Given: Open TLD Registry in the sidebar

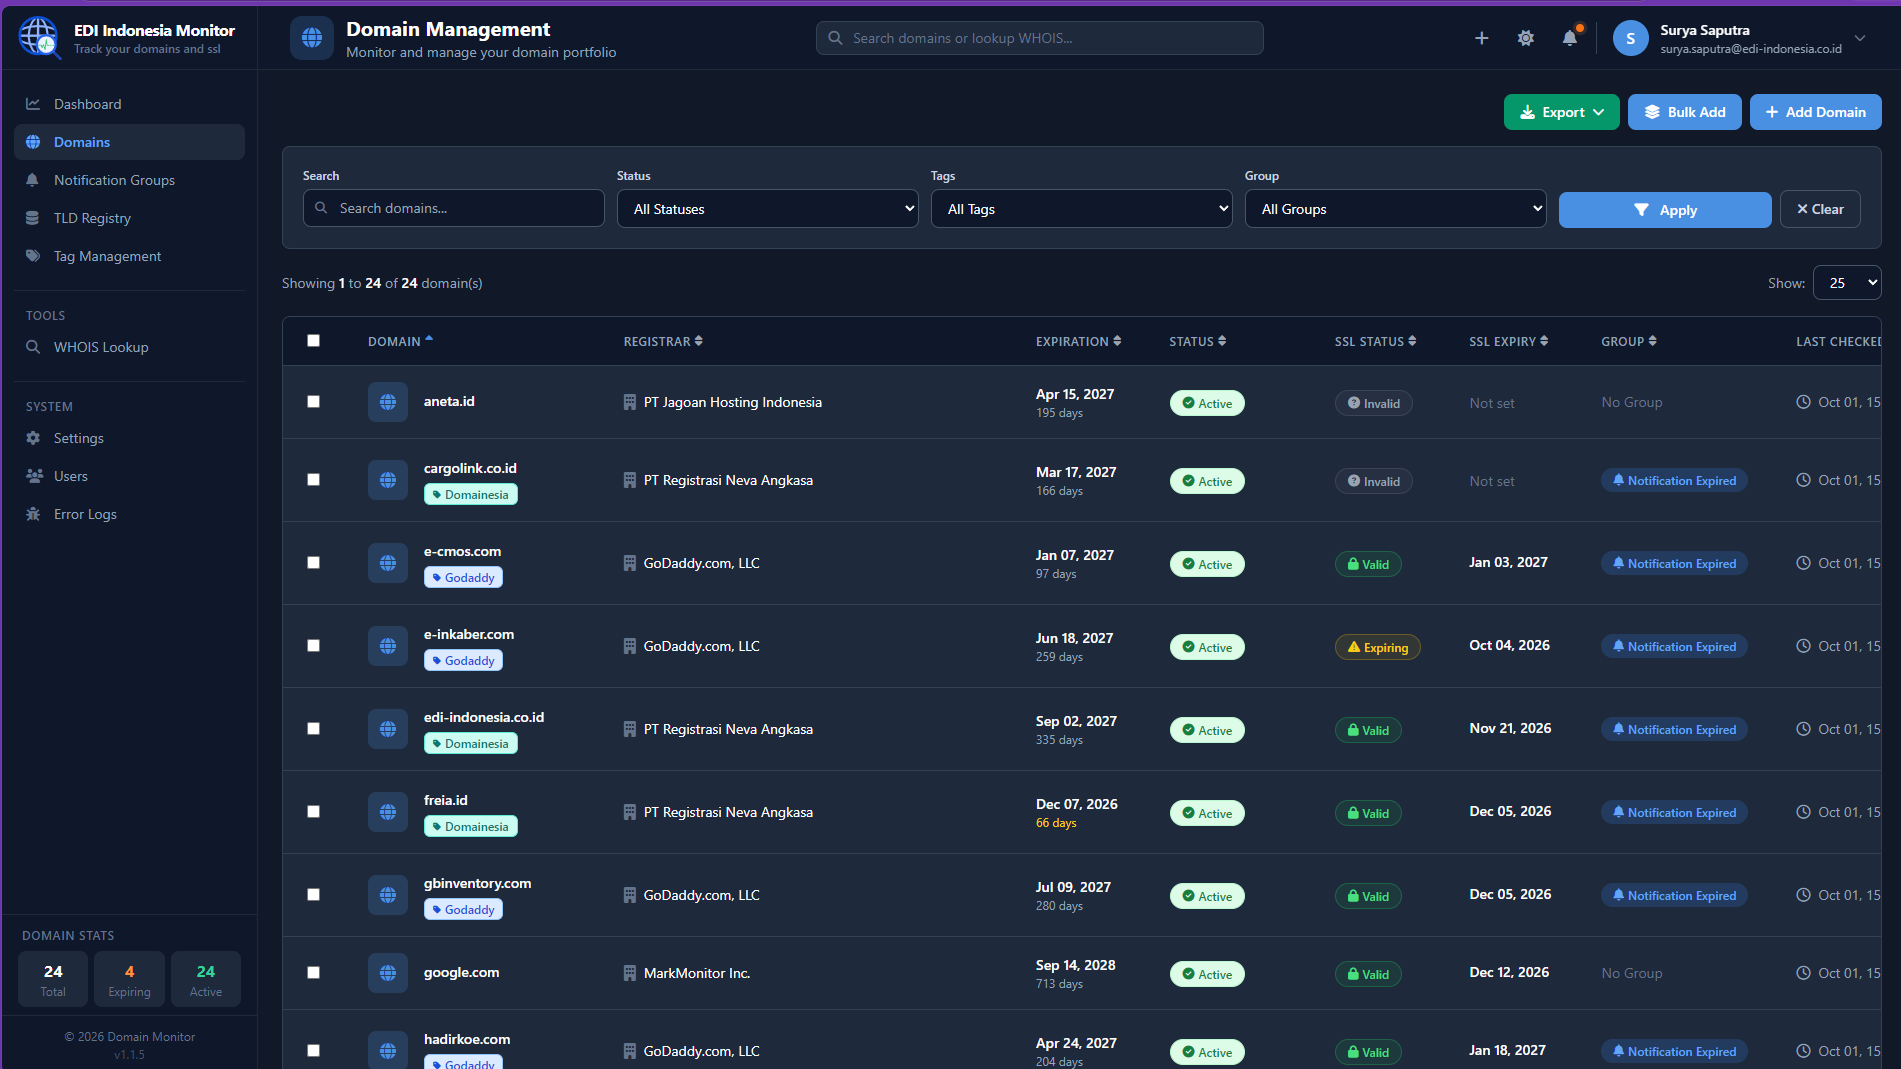Looking at the screenshot, I should [129, 218].
